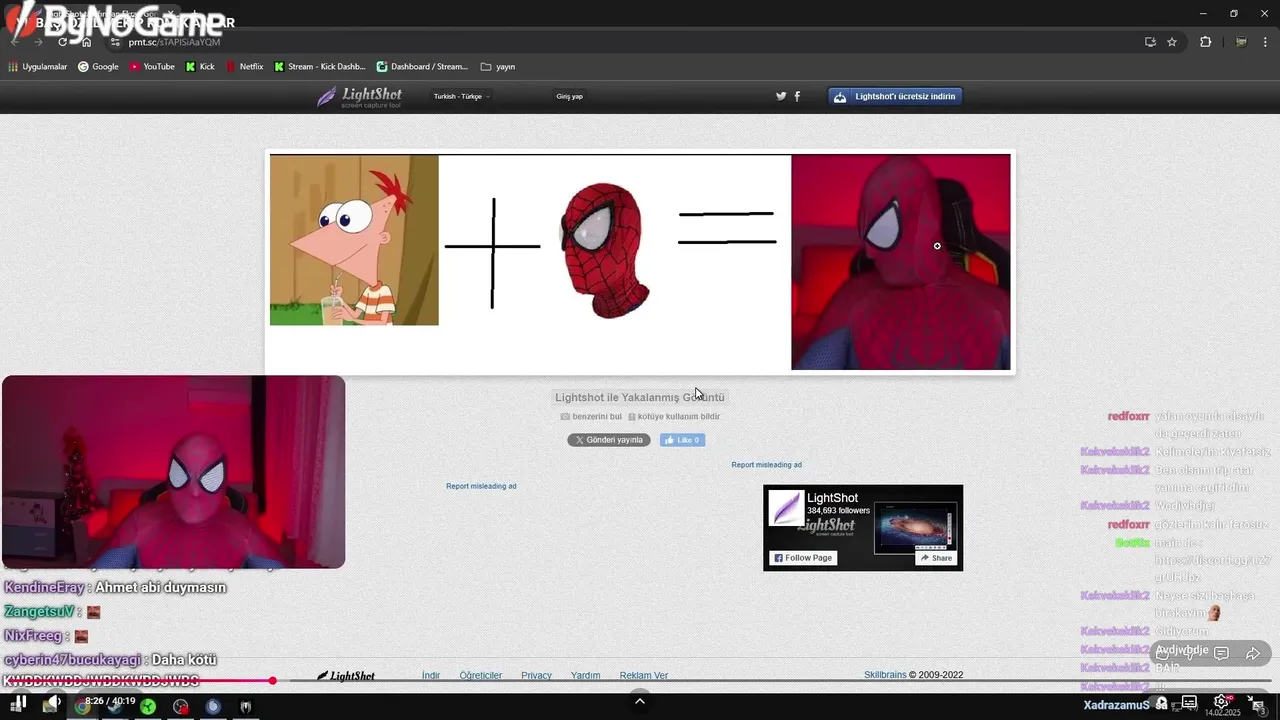Screen dimensions: 1280x720
Task: Click chat username KendineEray
Action: pyautogui.click(x=44, y=588)
